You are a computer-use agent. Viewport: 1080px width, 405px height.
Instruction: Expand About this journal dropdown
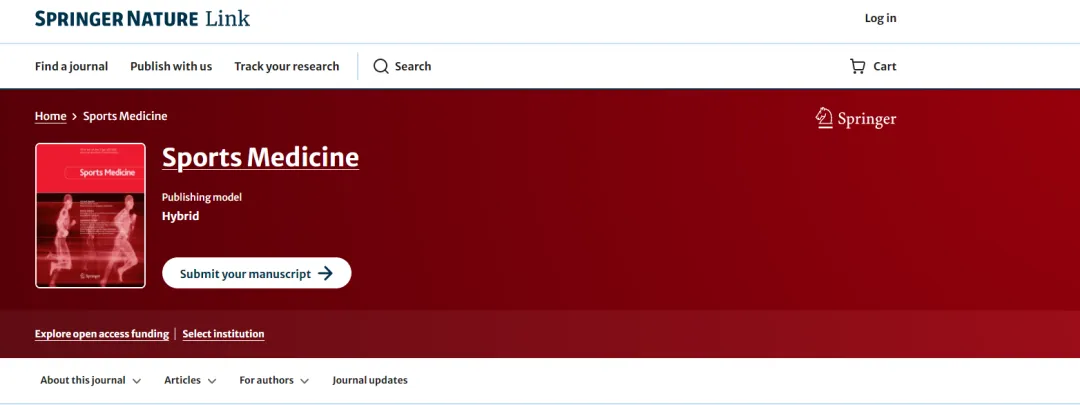pyautogui.click(x=90, y=380)
